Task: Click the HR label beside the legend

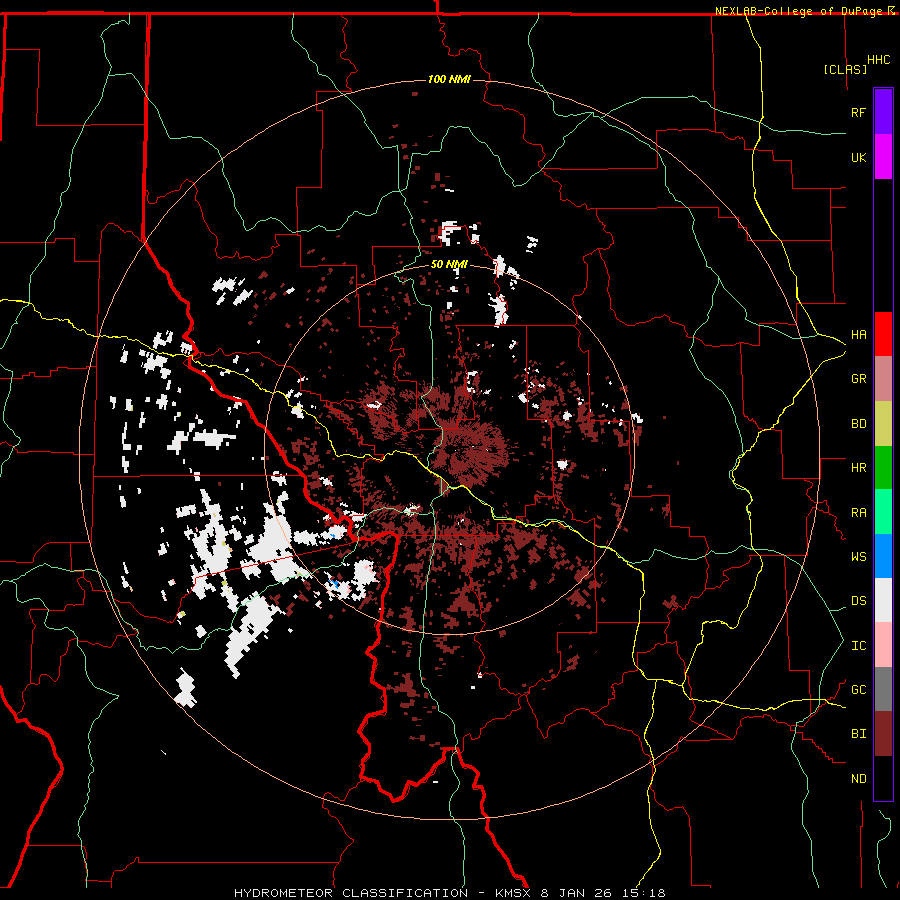Action: click(859, 468)
